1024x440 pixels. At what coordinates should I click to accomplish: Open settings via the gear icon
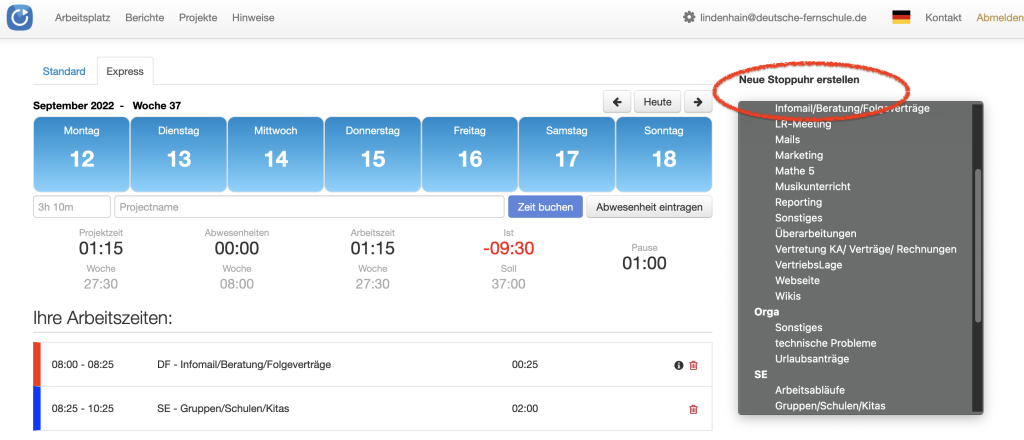[x=689, y=17]
